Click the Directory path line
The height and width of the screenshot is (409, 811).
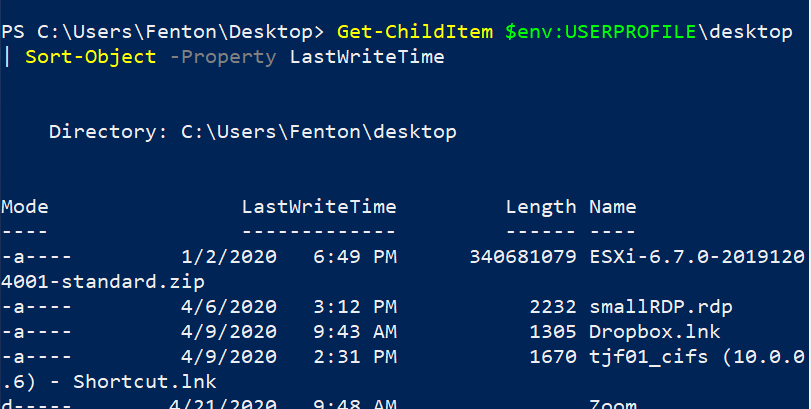tap(253, 132)
